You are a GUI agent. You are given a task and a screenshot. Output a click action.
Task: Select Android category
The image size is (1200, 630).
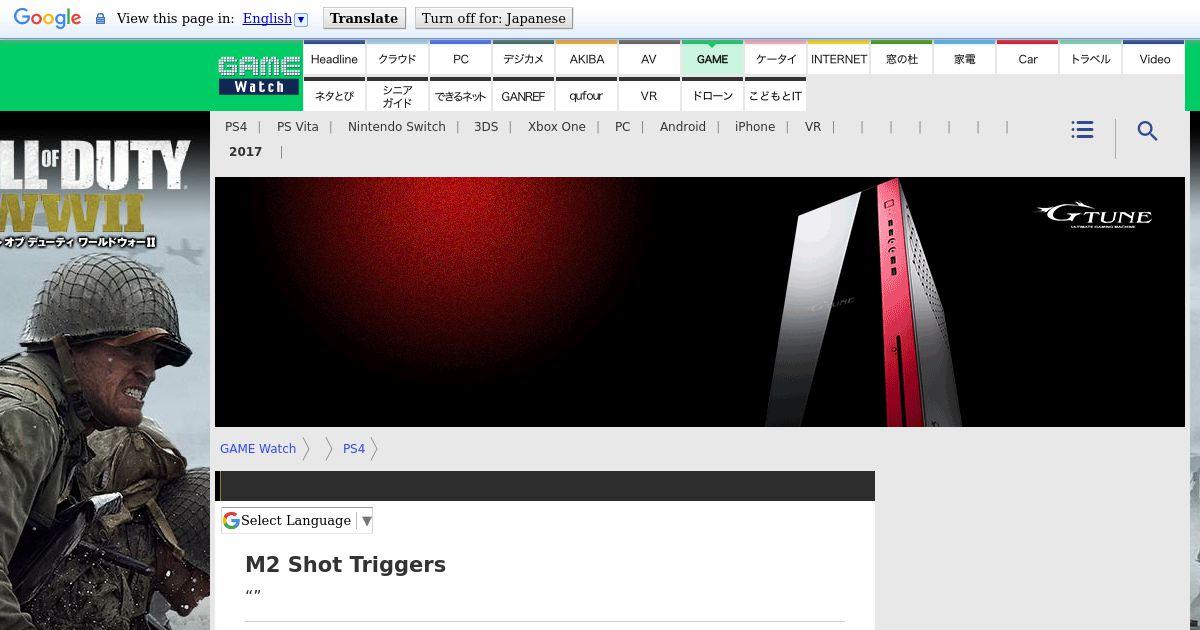point(683,127)
